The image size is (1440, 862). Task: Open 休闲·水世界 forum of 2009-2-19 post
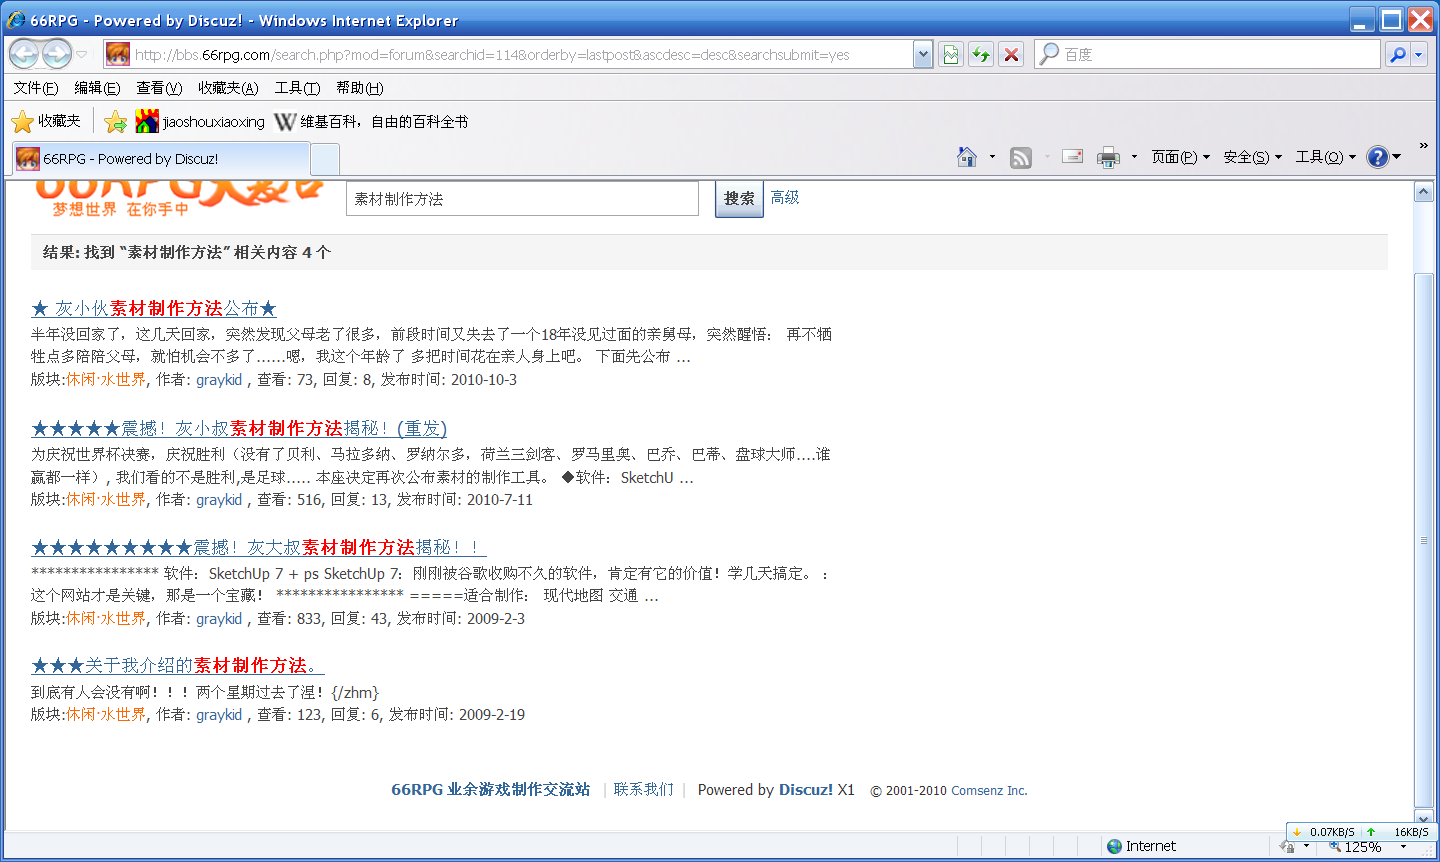point(106,715)
